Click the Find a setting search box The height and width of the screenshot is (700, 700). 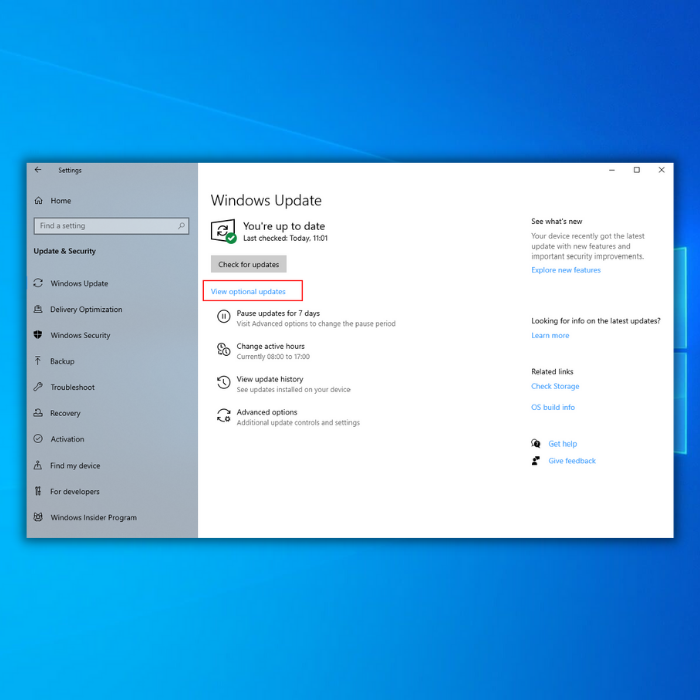111,226
